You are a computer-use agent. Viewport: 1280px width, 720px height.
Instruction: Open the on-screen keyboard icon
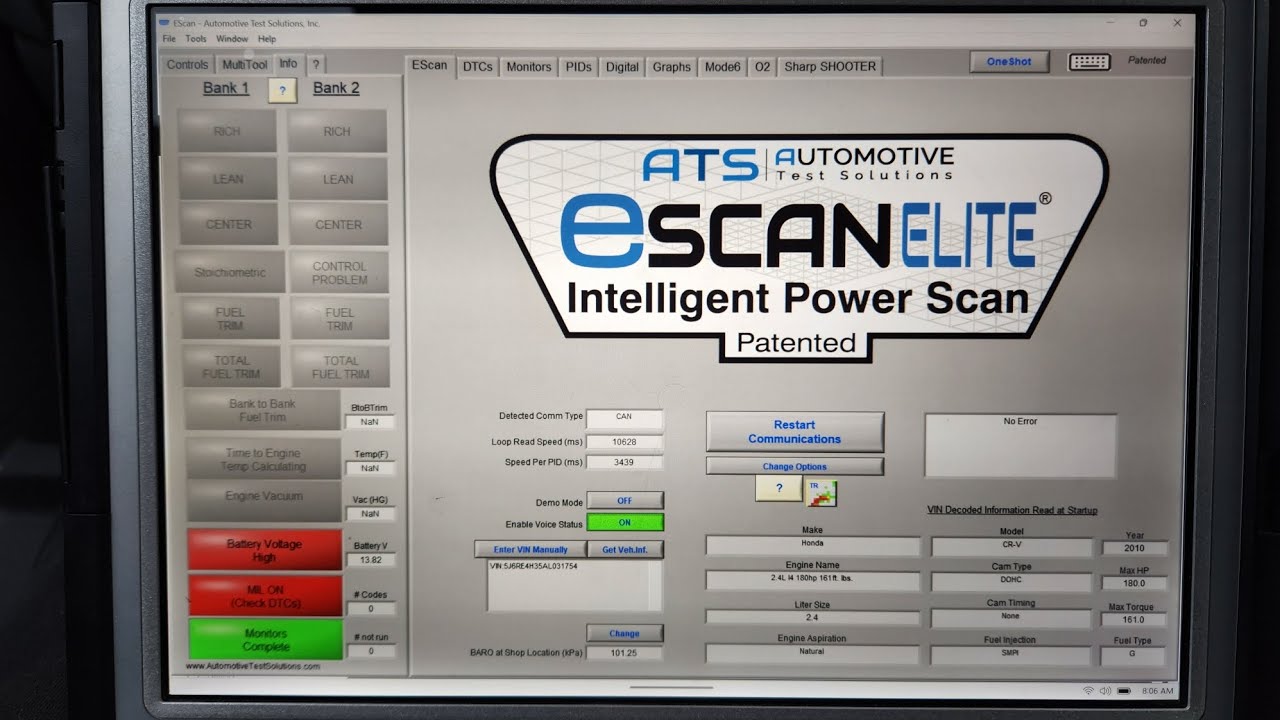click(1089, 62)
